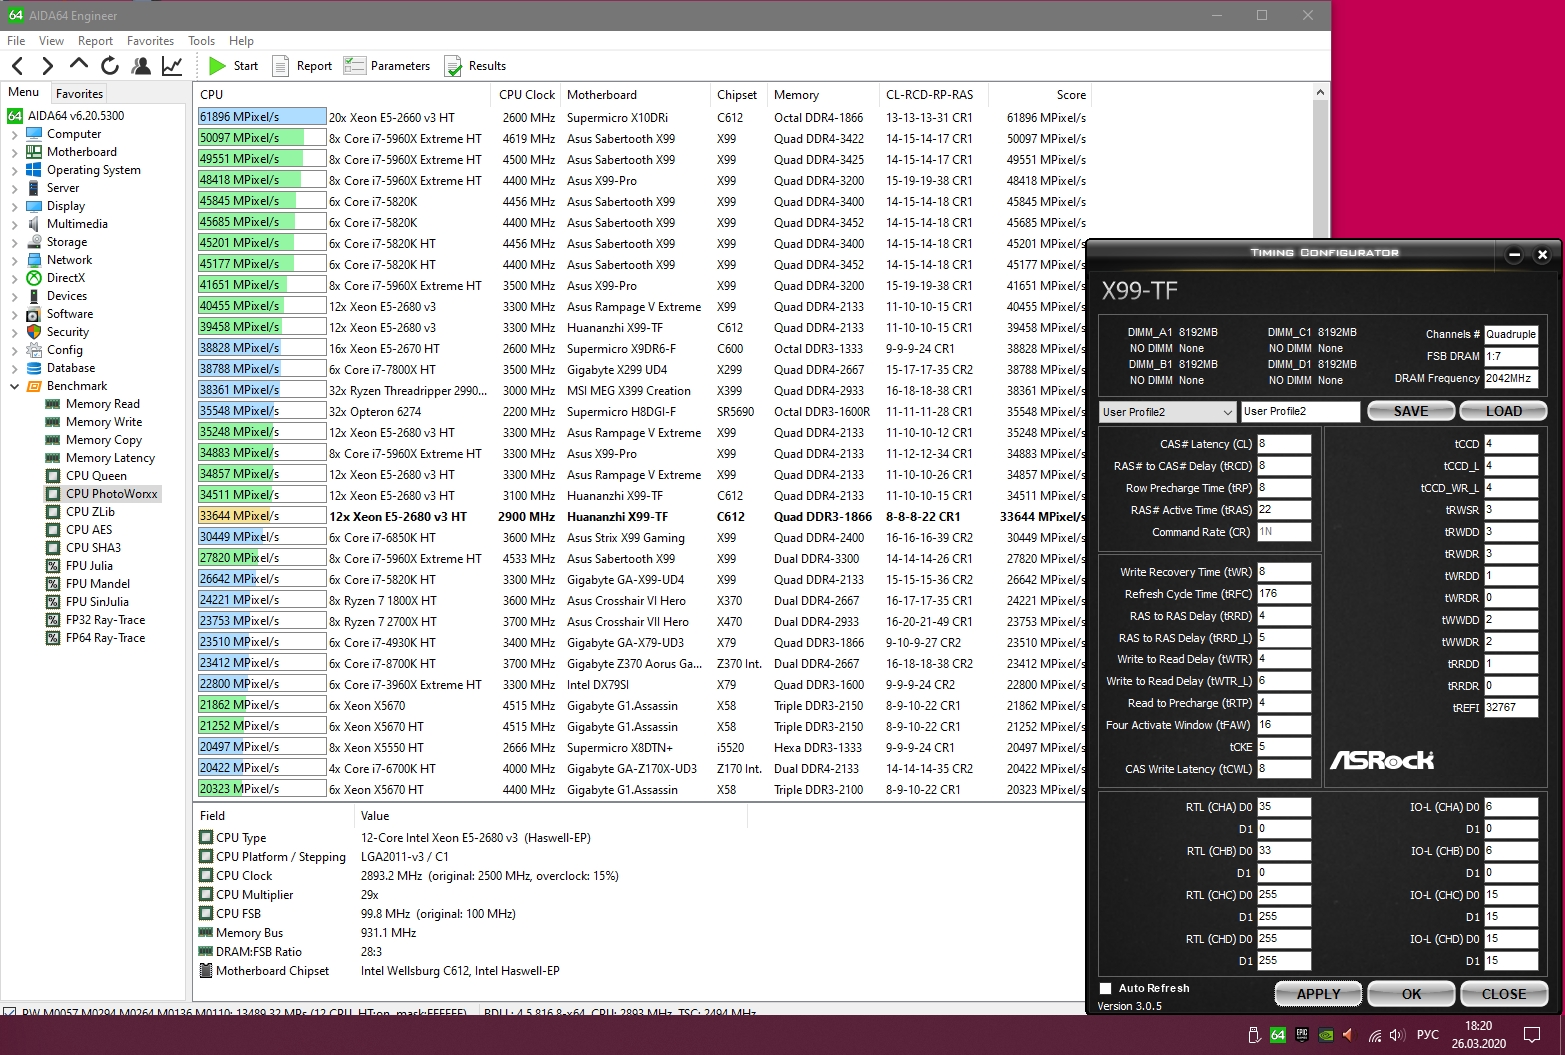Select the Computer icon in the tree
The height and width of the screenshot is (1055, 1565).
(34, 134)
